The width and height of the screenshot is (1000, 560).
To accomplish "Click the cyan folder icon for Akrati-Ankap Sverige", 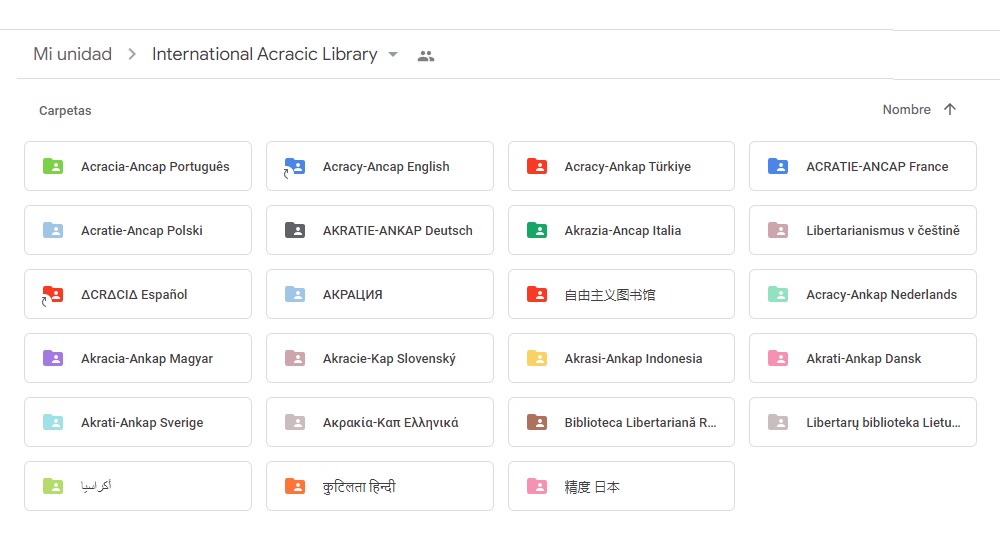I will point(53,422).
